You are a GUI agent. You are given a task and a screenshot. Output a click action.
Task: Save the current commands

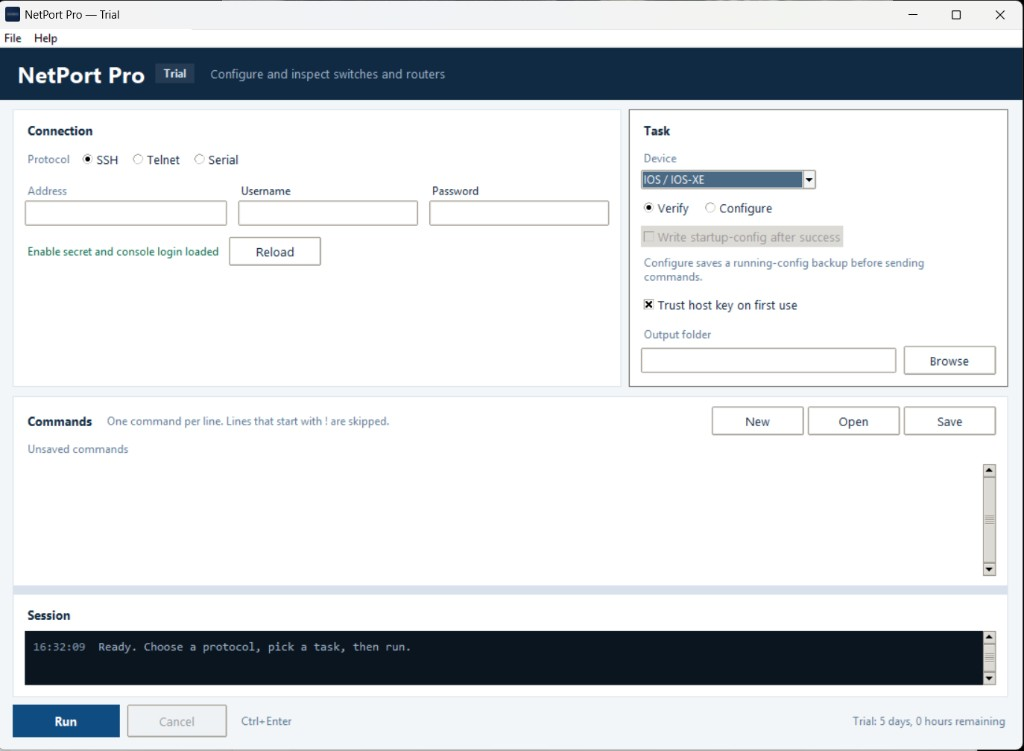950,421
